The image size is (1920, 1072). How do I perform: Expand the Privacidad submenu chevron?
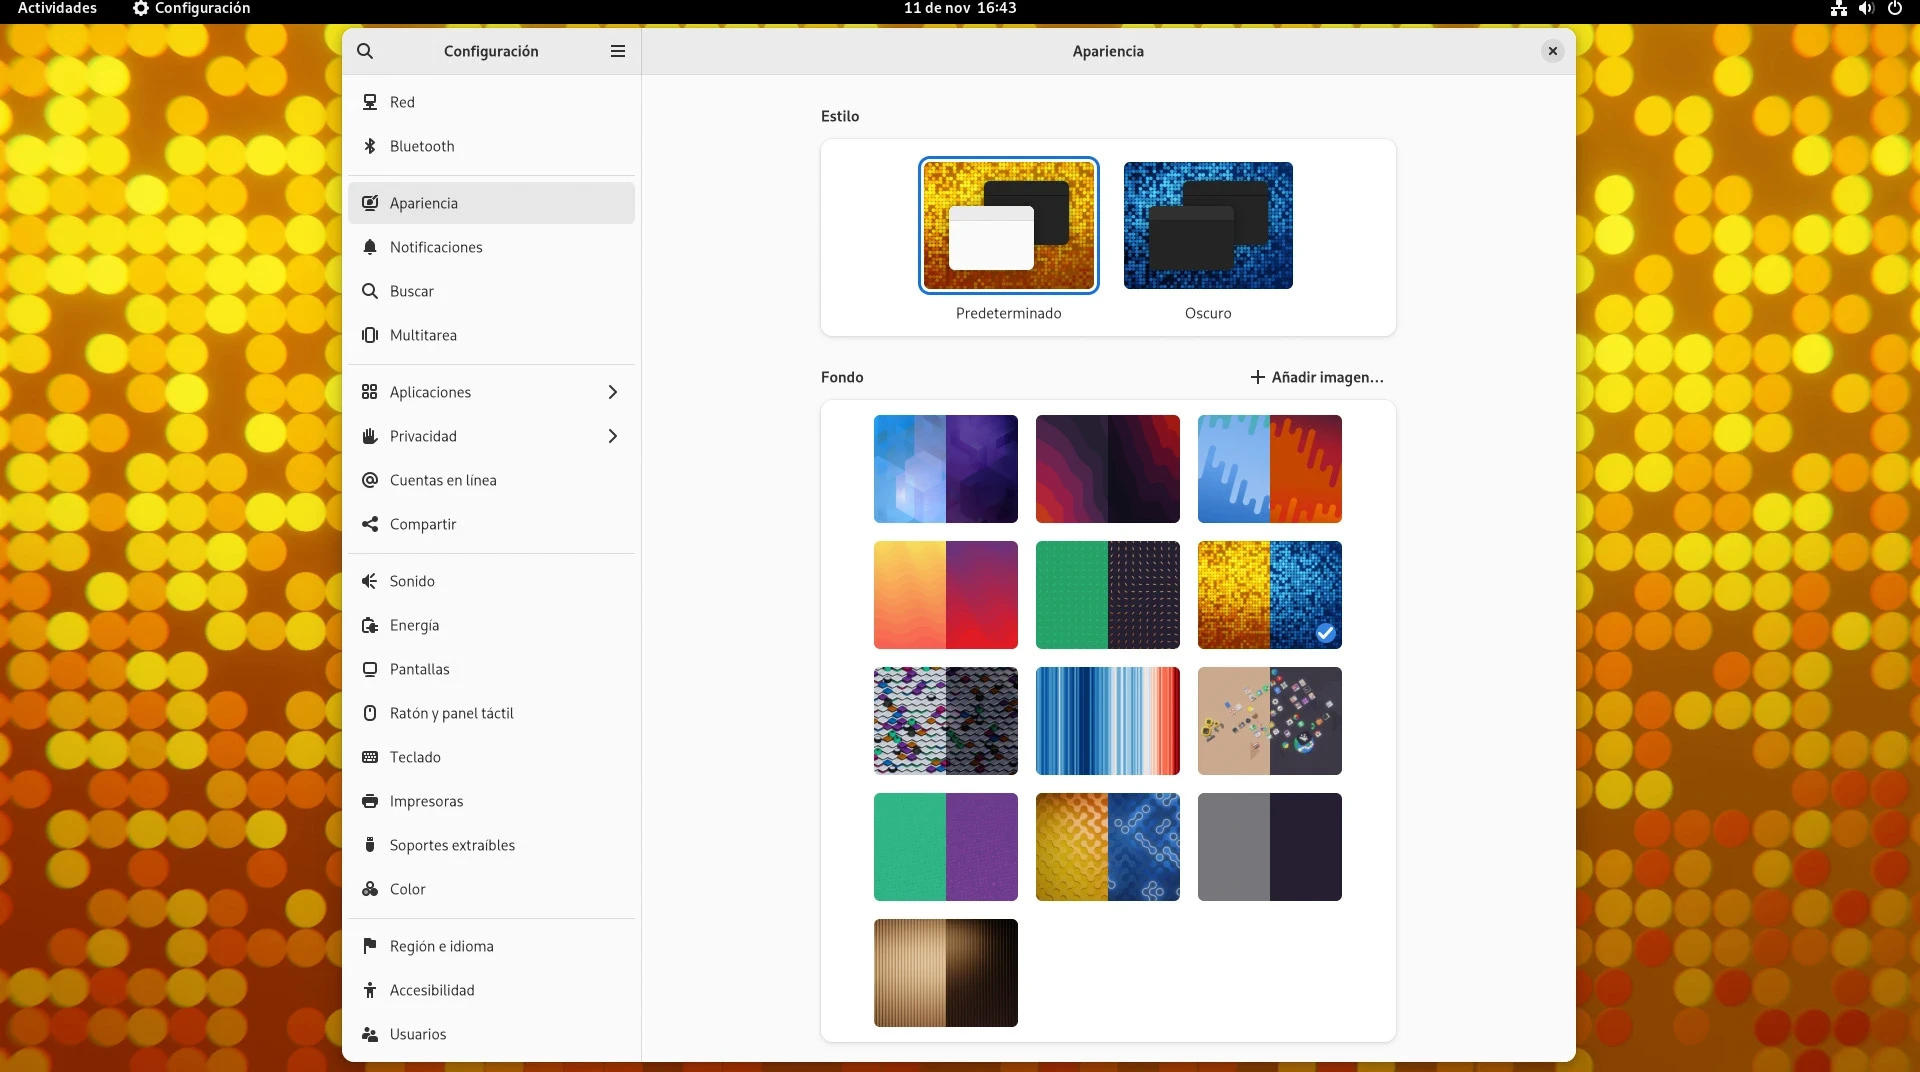[613, 436]
